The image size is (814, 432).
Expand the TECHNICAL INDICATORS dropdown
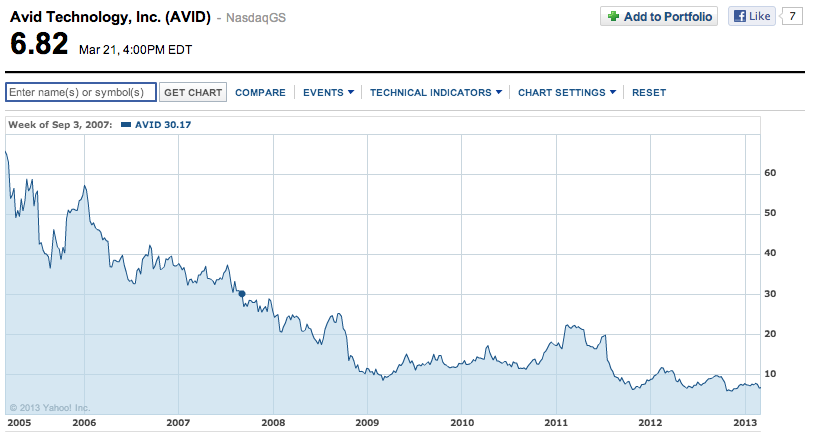436,92
